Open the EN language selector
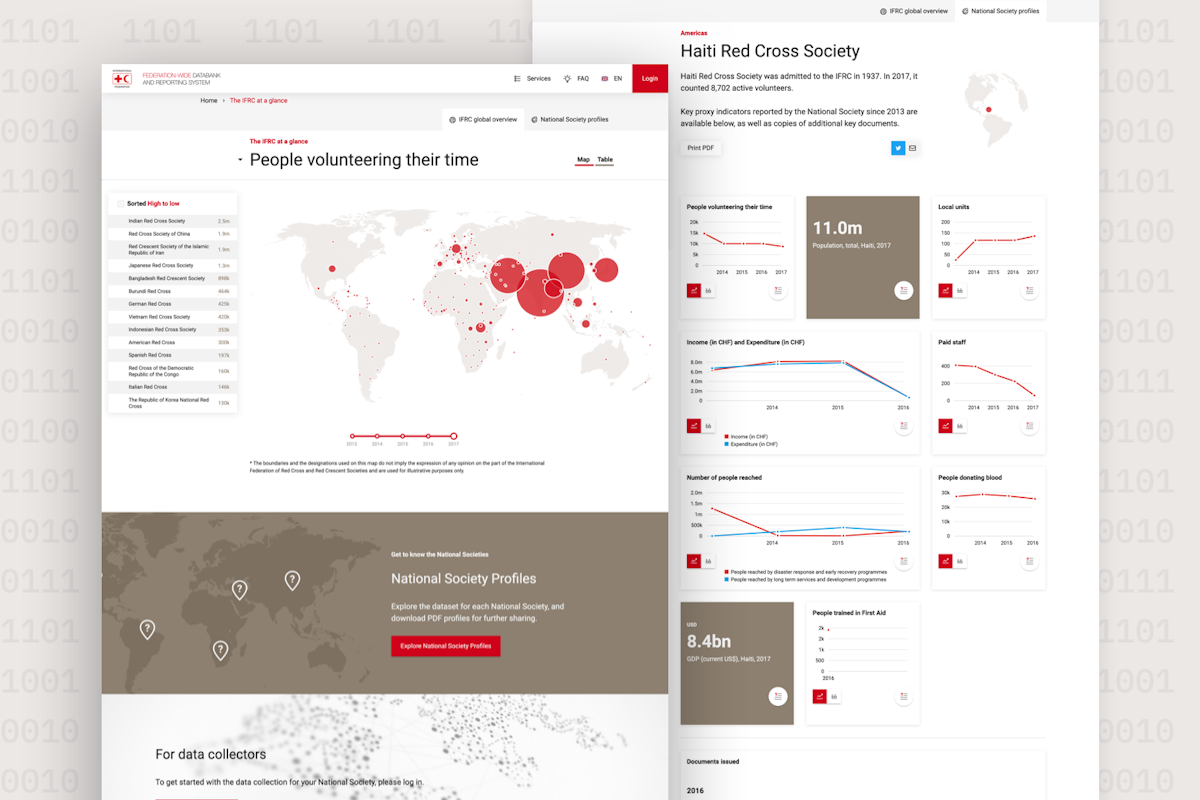Viewport: 1200px width, 800px height. (x=612, y=78)
